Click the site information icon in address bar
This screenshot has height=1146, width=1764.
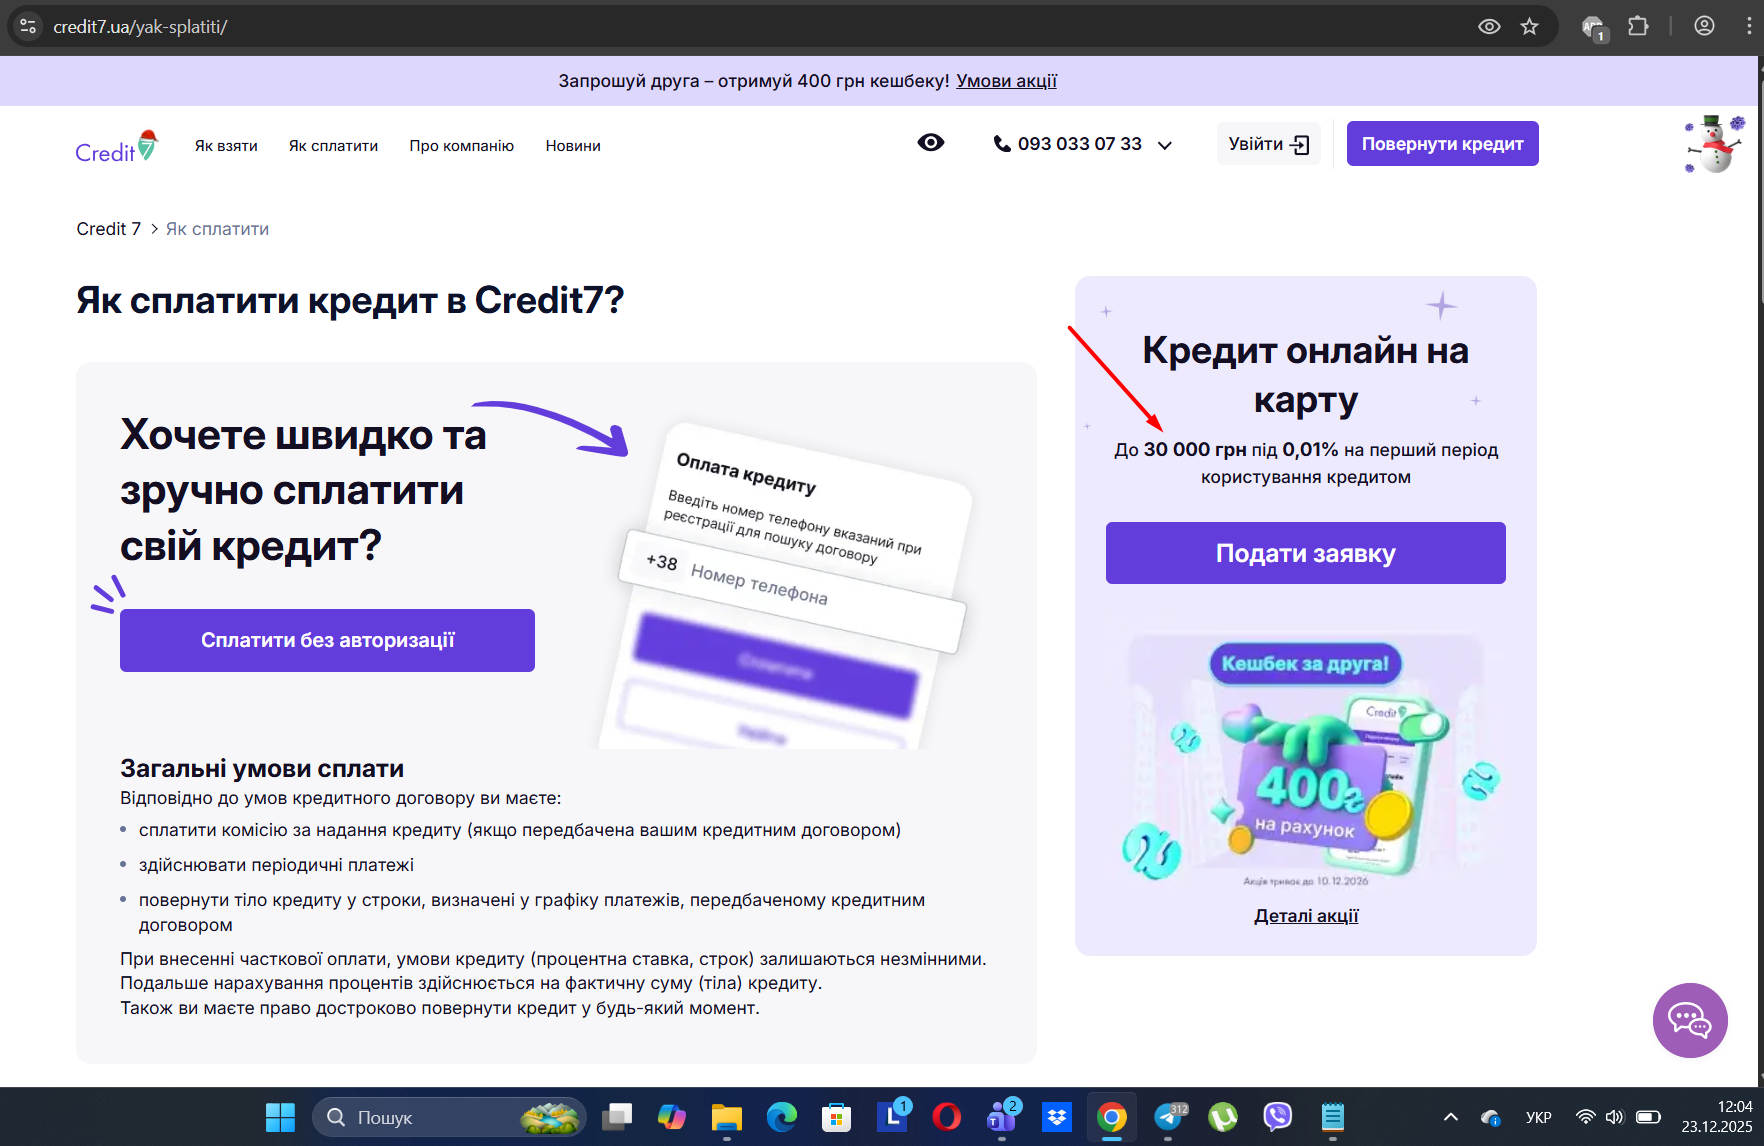click(x=28, y=27)
